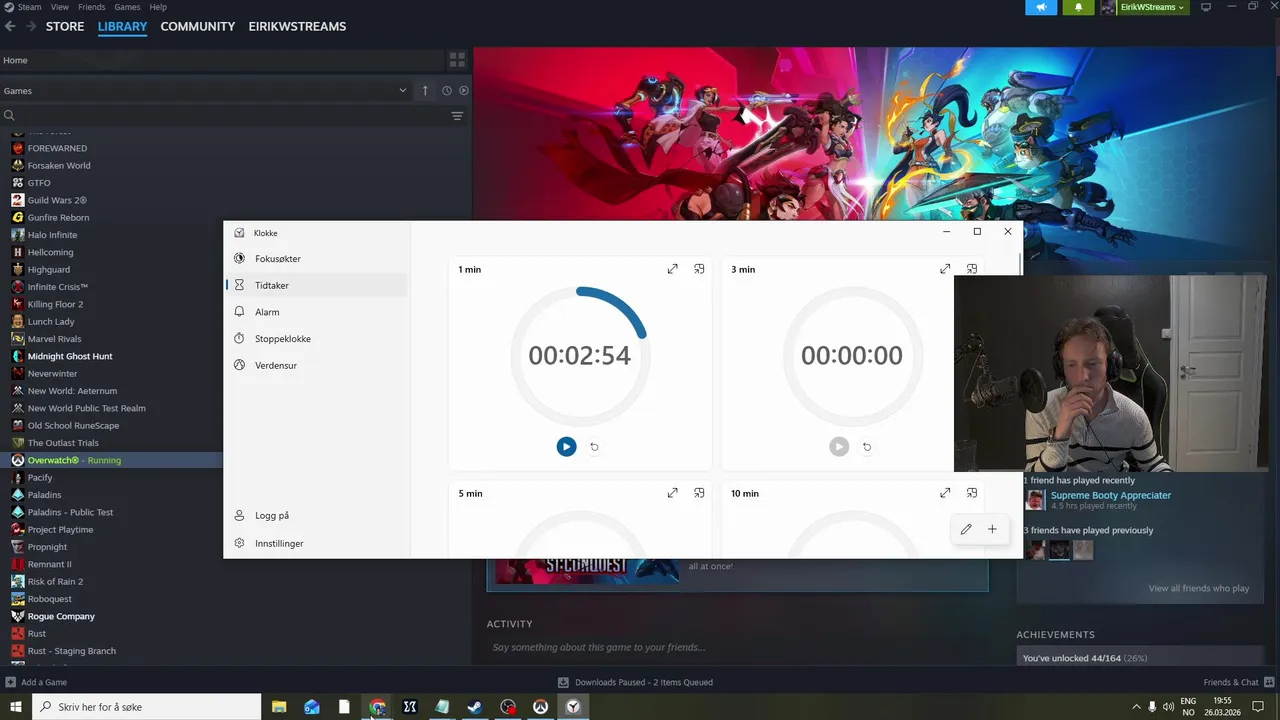Open the Friends menu in Steam
The width and height of the screenshot is (1280, 720).
91,7
